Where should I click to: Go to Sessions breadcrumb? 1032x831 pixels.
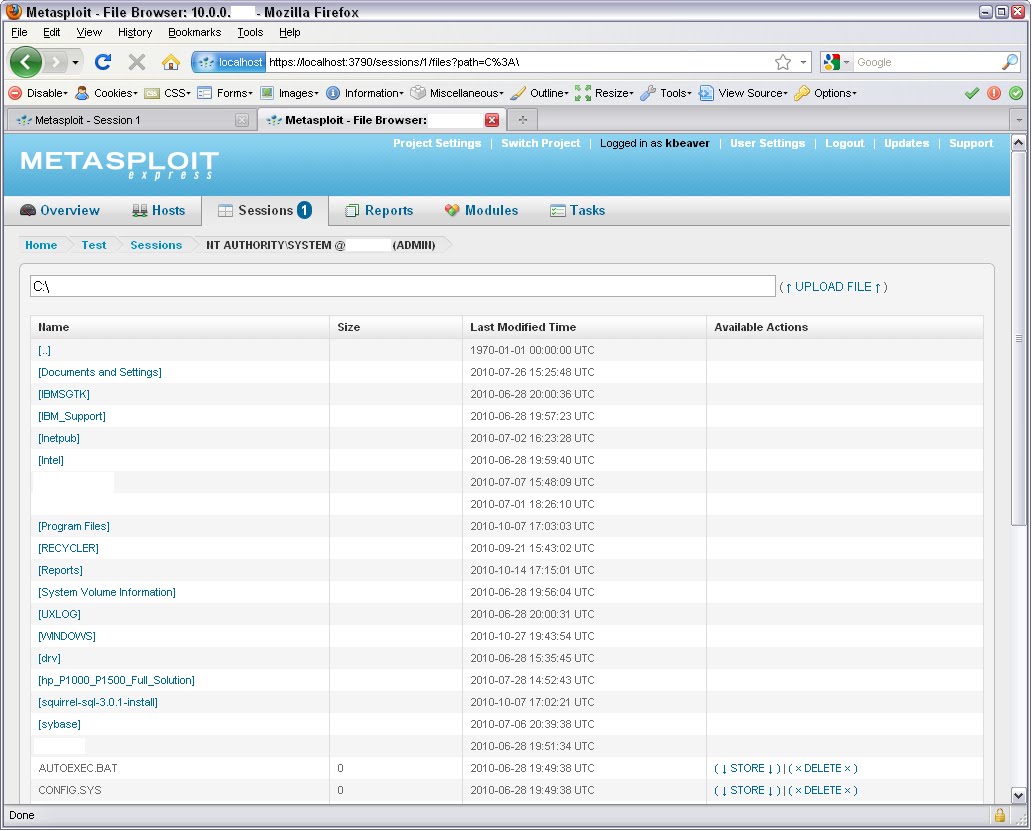click(x=156, y=245)
